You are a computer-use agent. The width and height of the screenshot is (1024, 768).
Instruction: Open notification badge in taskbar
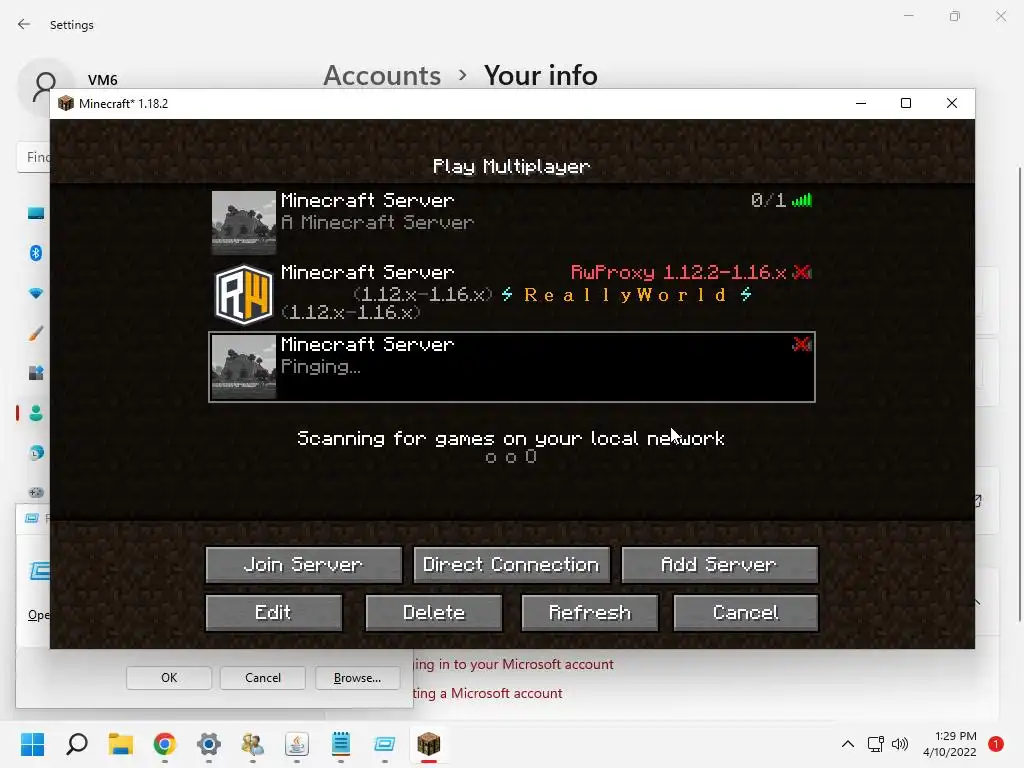tap(996, 744)
